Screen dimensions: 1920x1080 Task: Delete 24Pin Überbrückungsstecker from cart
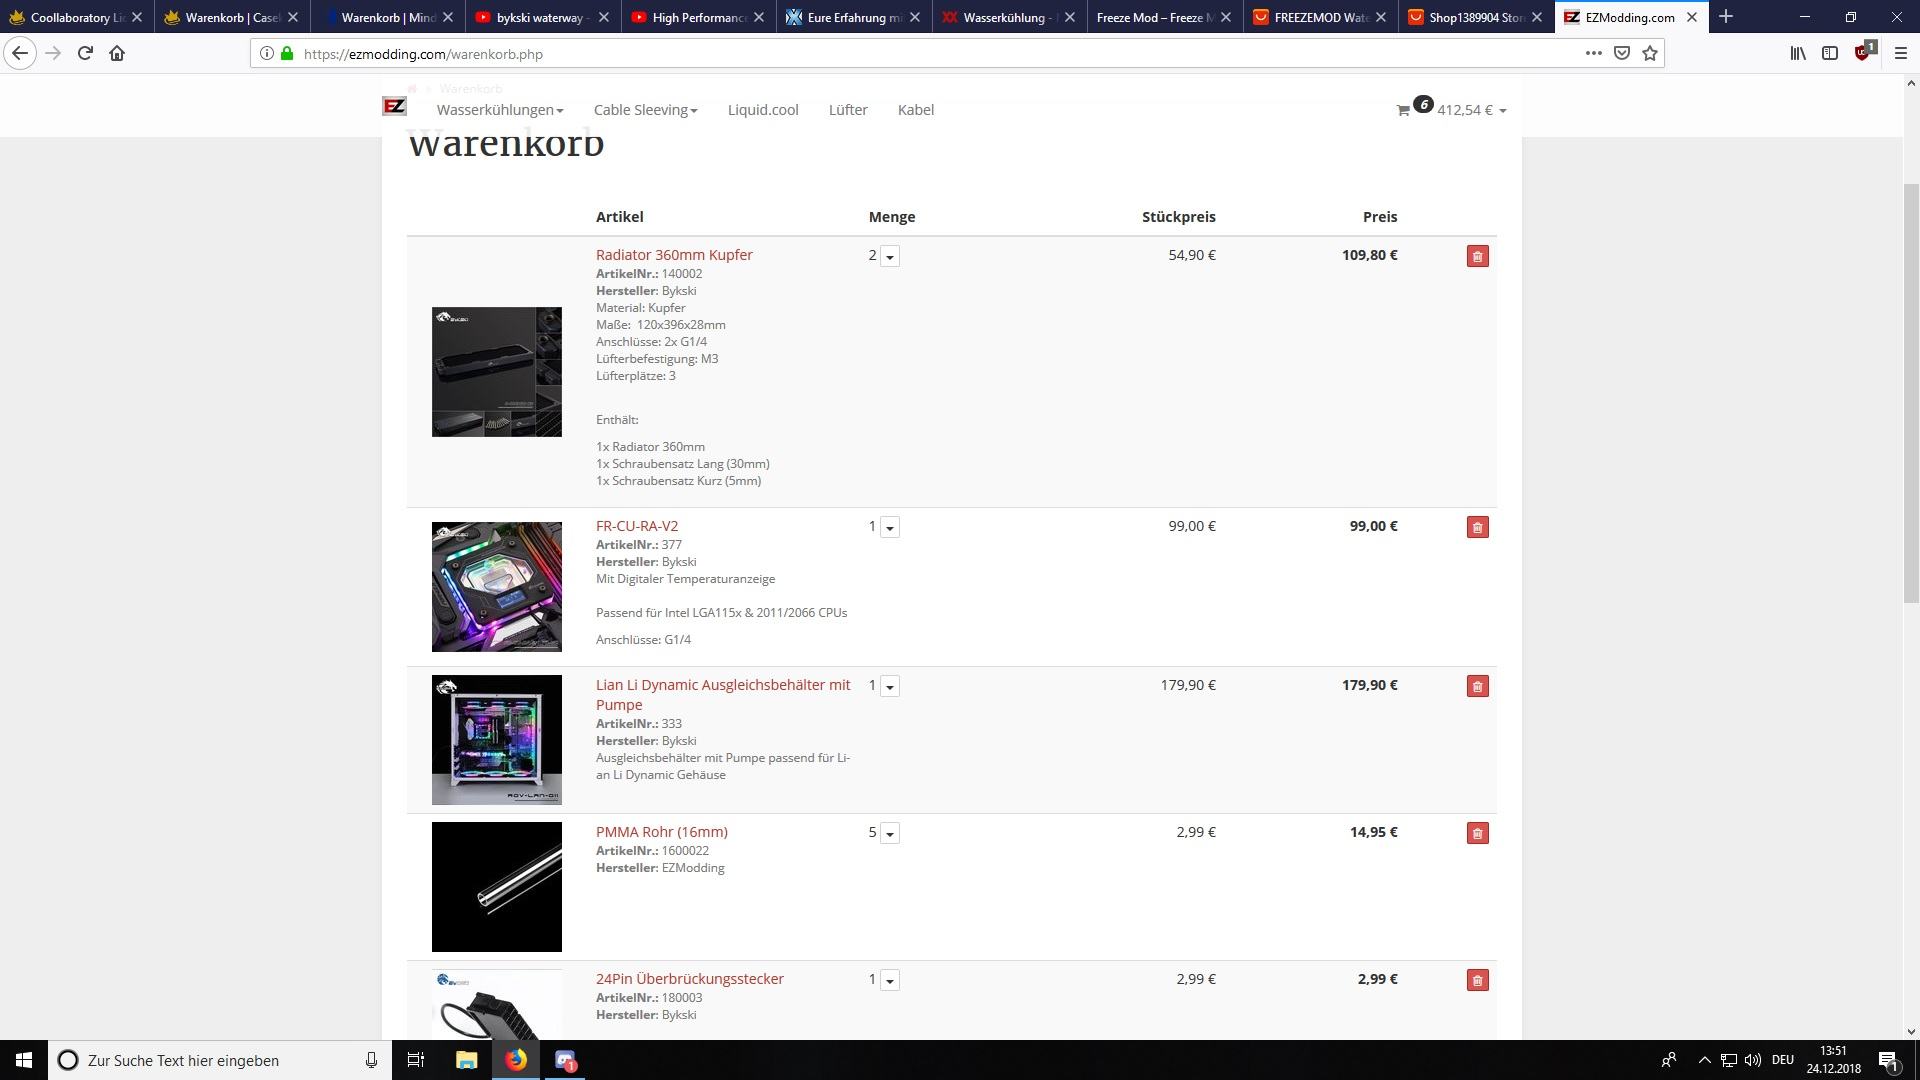[x=1477, y=980]
